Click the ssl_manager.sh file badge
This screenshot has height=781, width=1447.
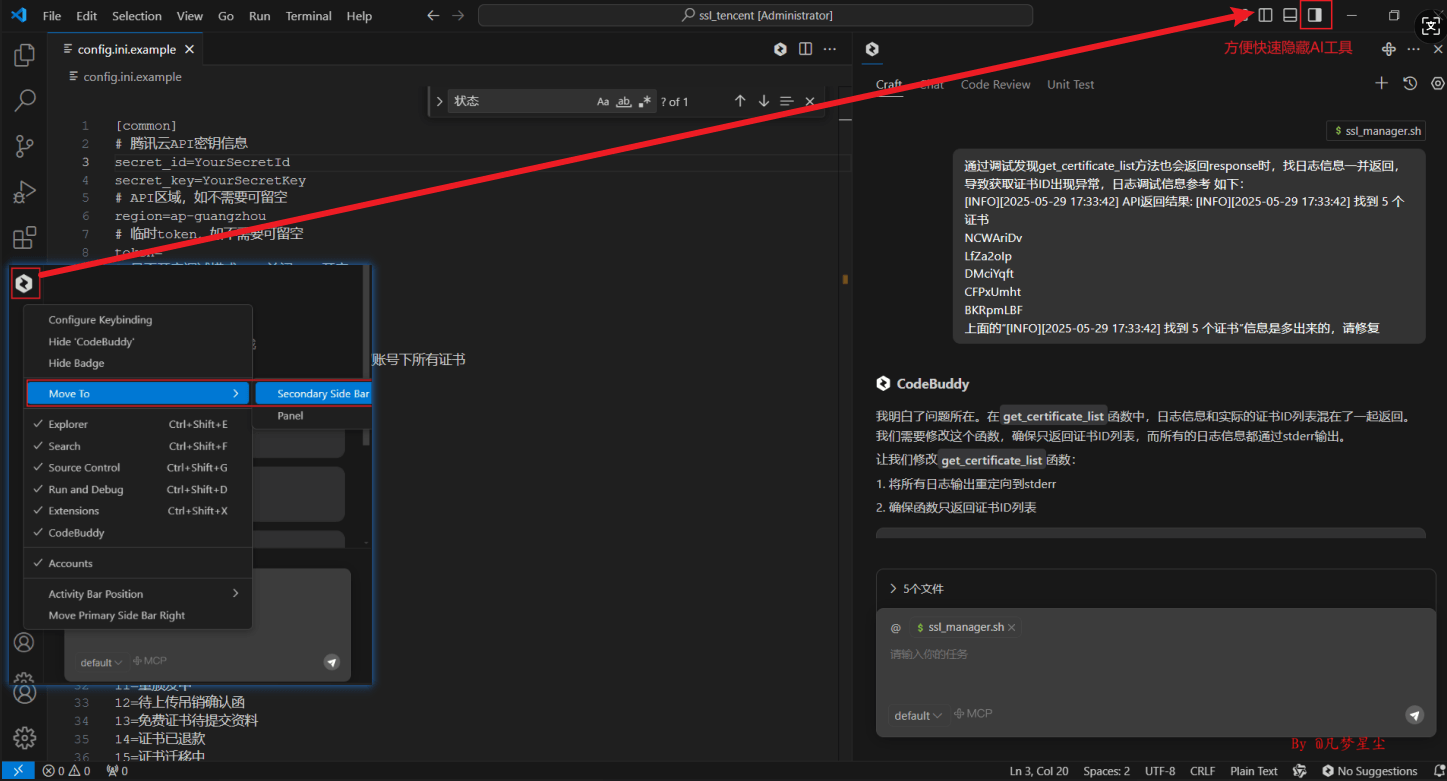(1376, 130)
